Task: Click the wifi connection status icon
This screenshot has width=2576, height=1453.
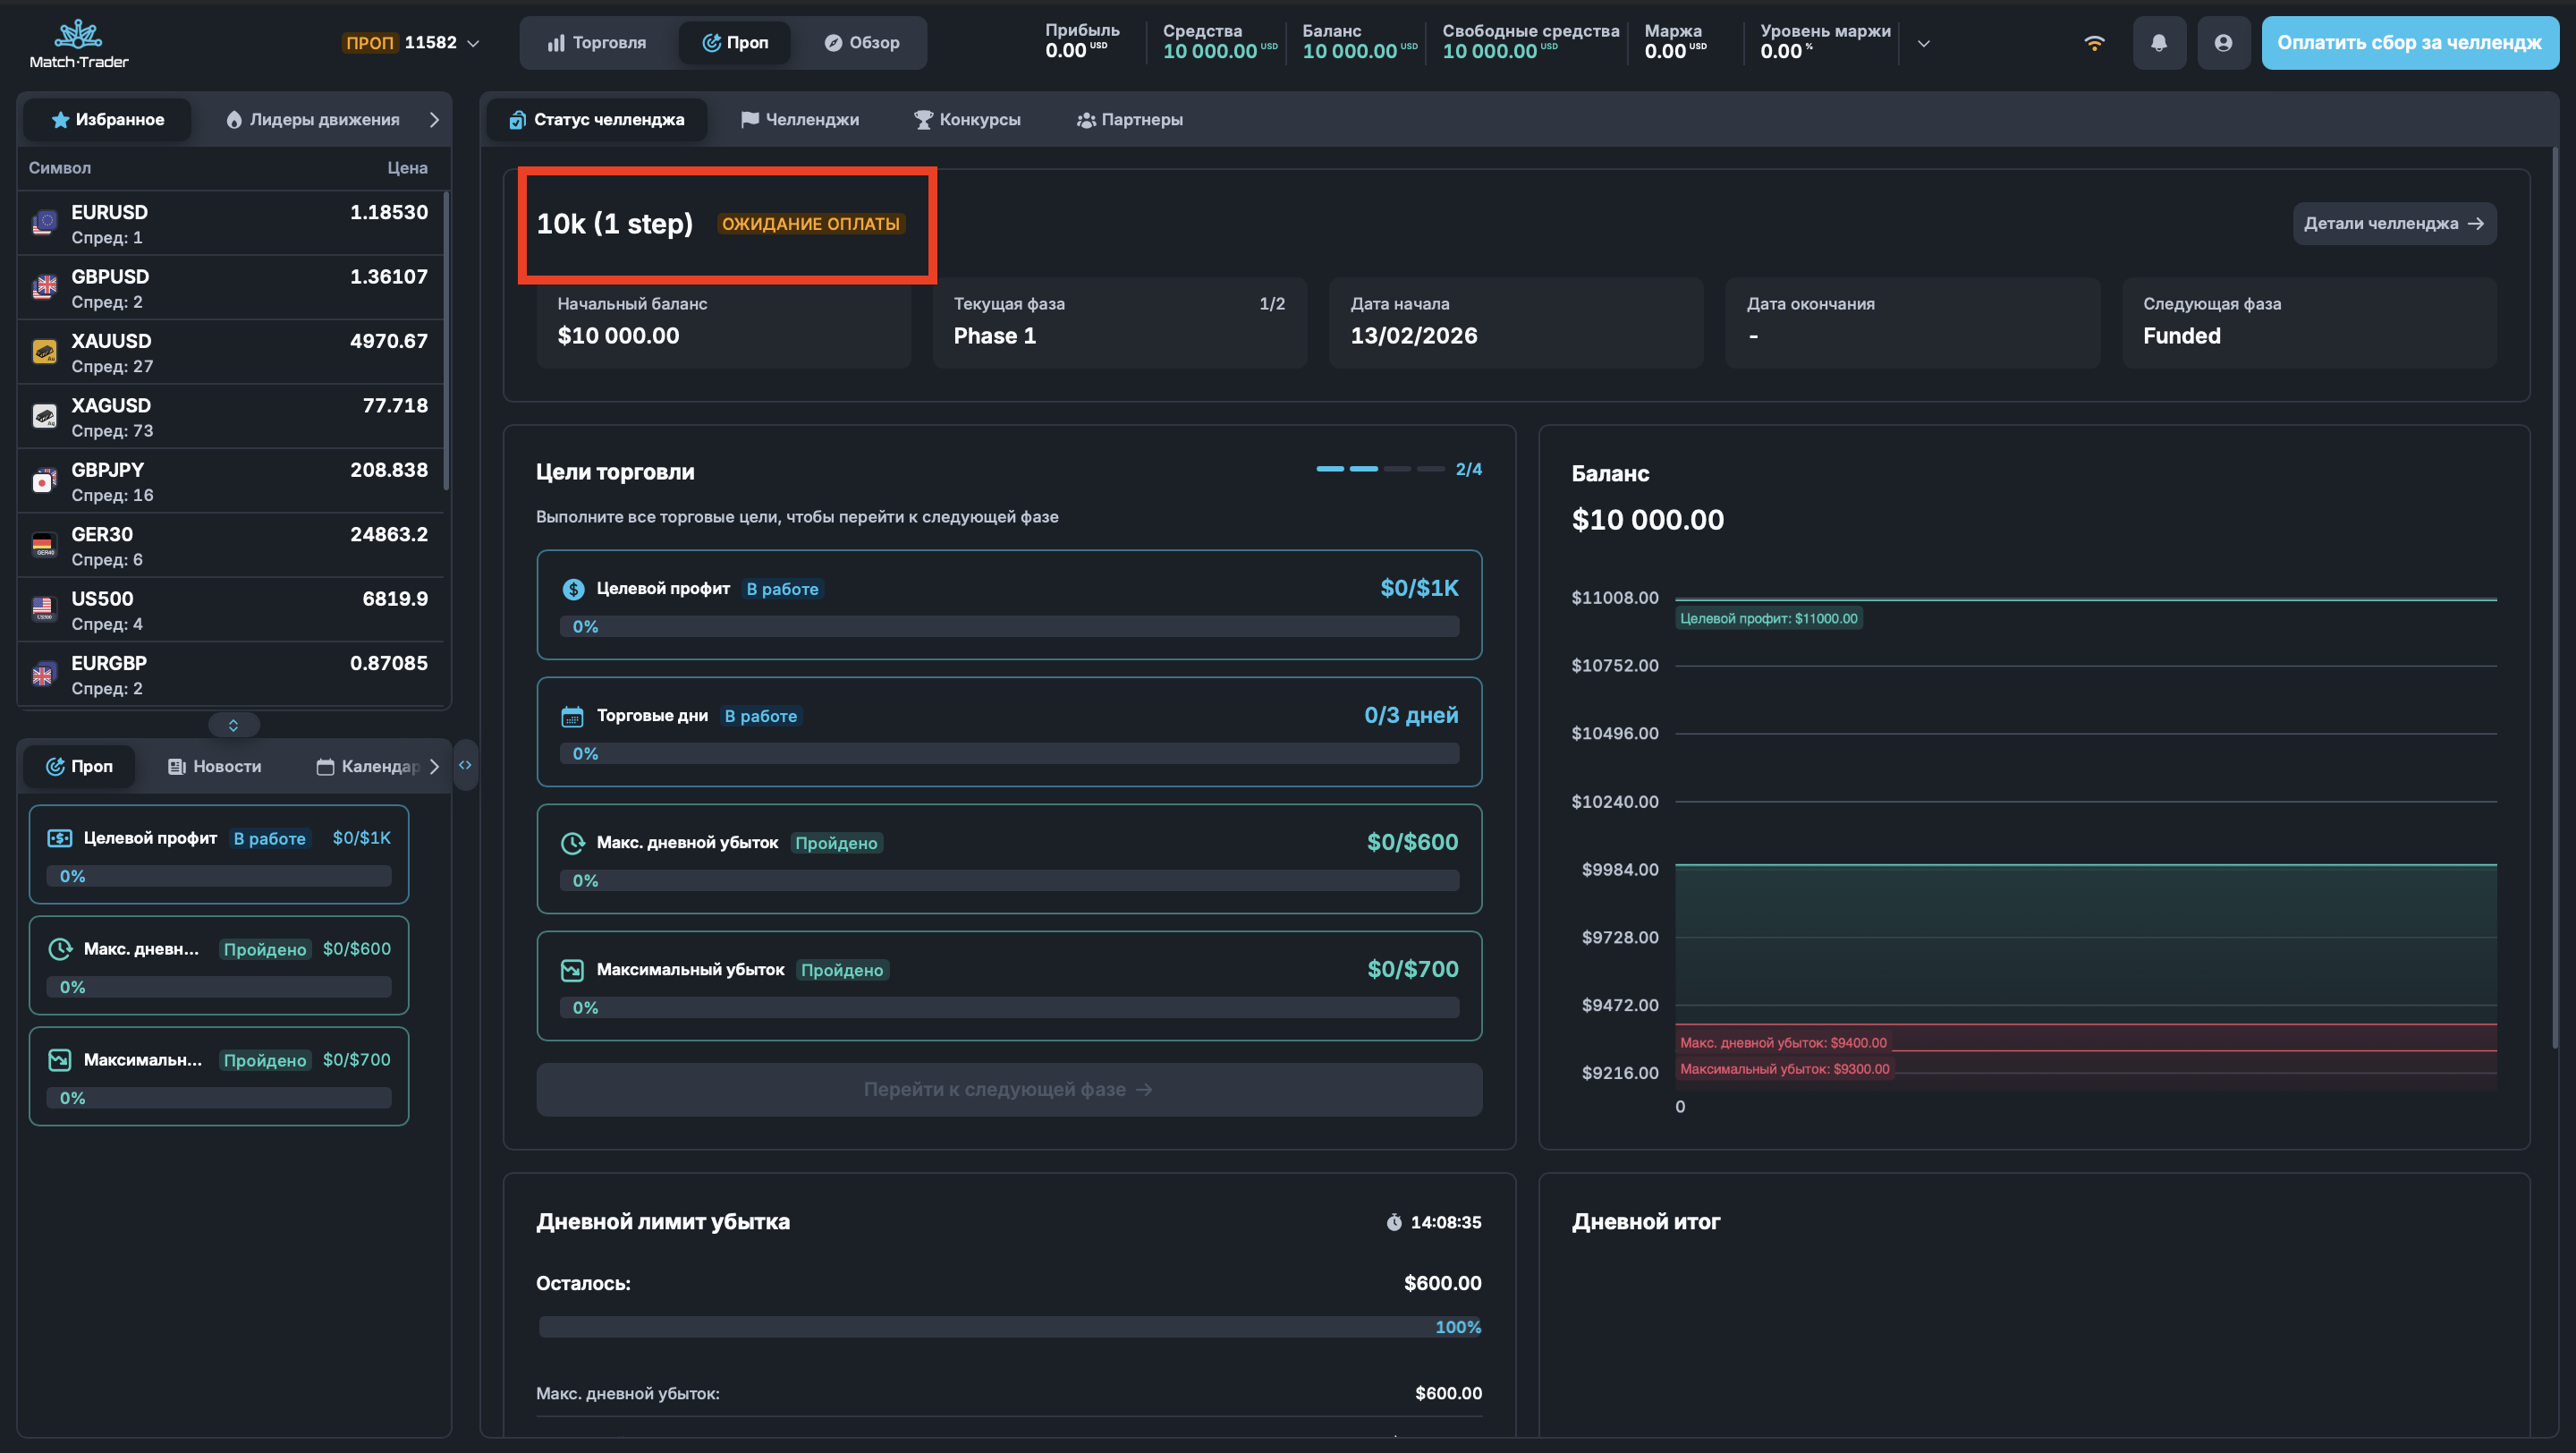Action: [x=2094, y=43]
